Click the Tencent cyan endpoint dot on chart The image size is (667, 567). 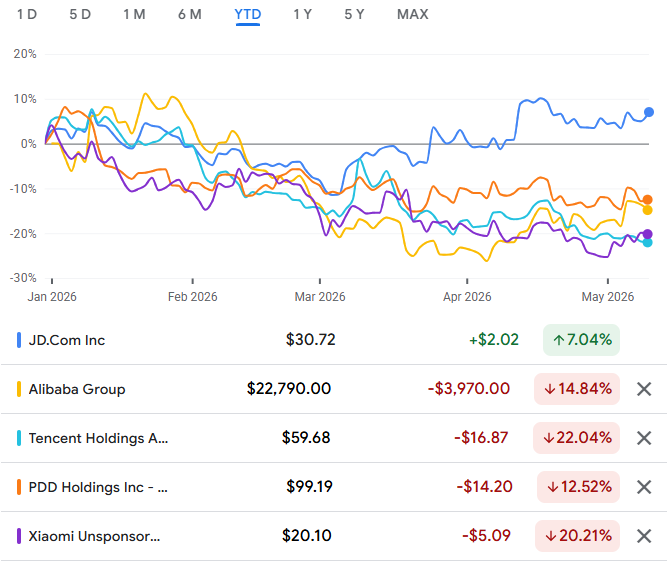(x=647, y=242)
